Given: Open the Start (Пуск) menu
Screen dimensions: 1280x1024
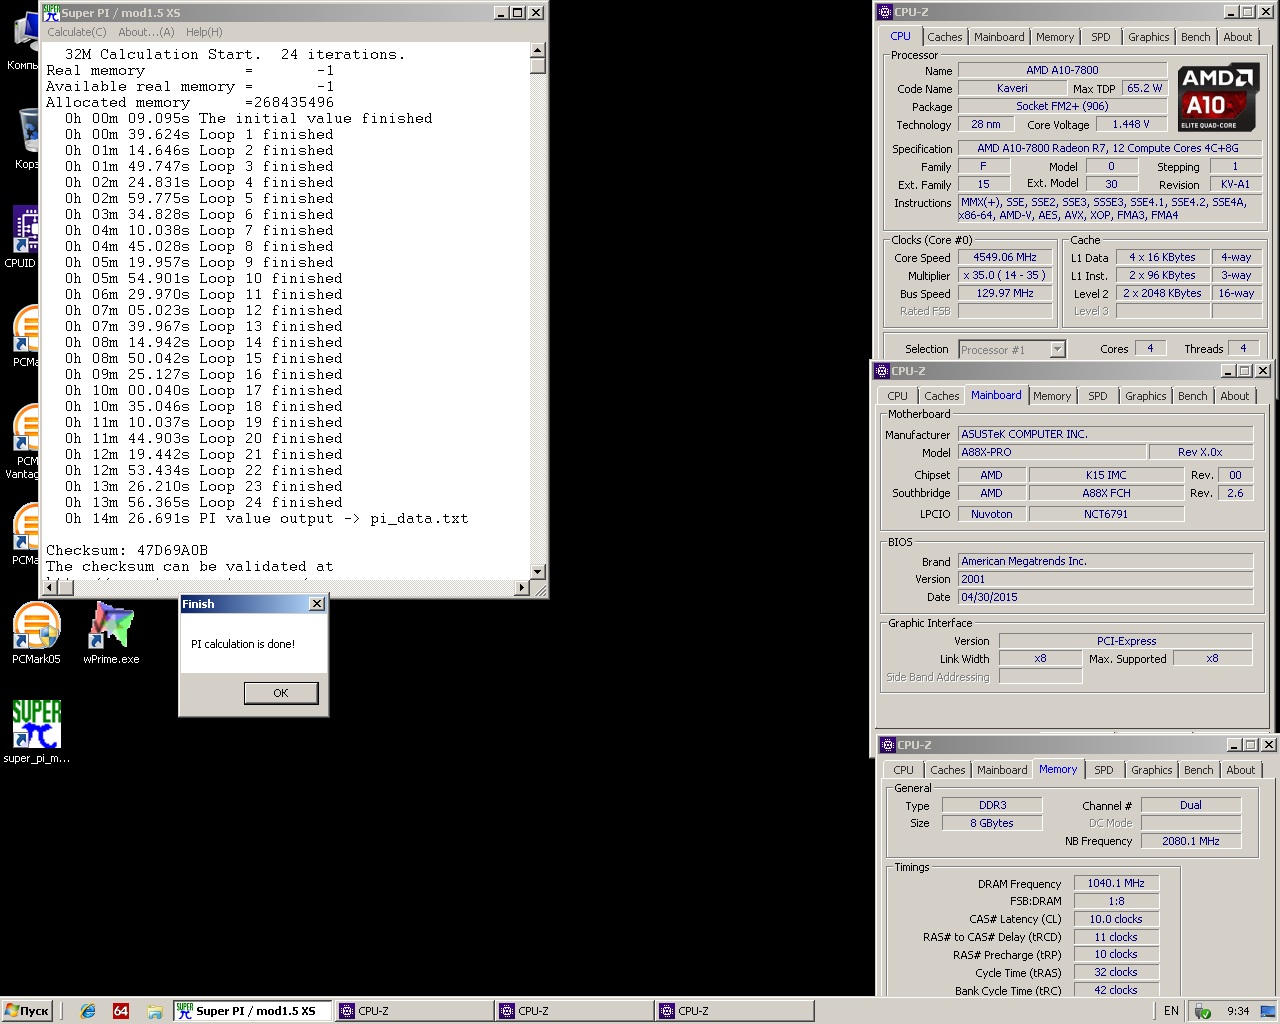Looking at the screenshot, I should [x=27, y=1011].
